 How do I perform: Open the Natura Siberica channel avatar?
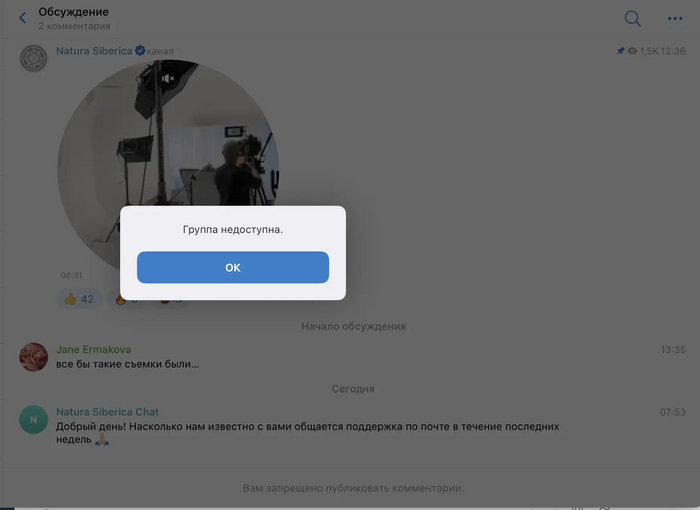[x=33, y=58]
